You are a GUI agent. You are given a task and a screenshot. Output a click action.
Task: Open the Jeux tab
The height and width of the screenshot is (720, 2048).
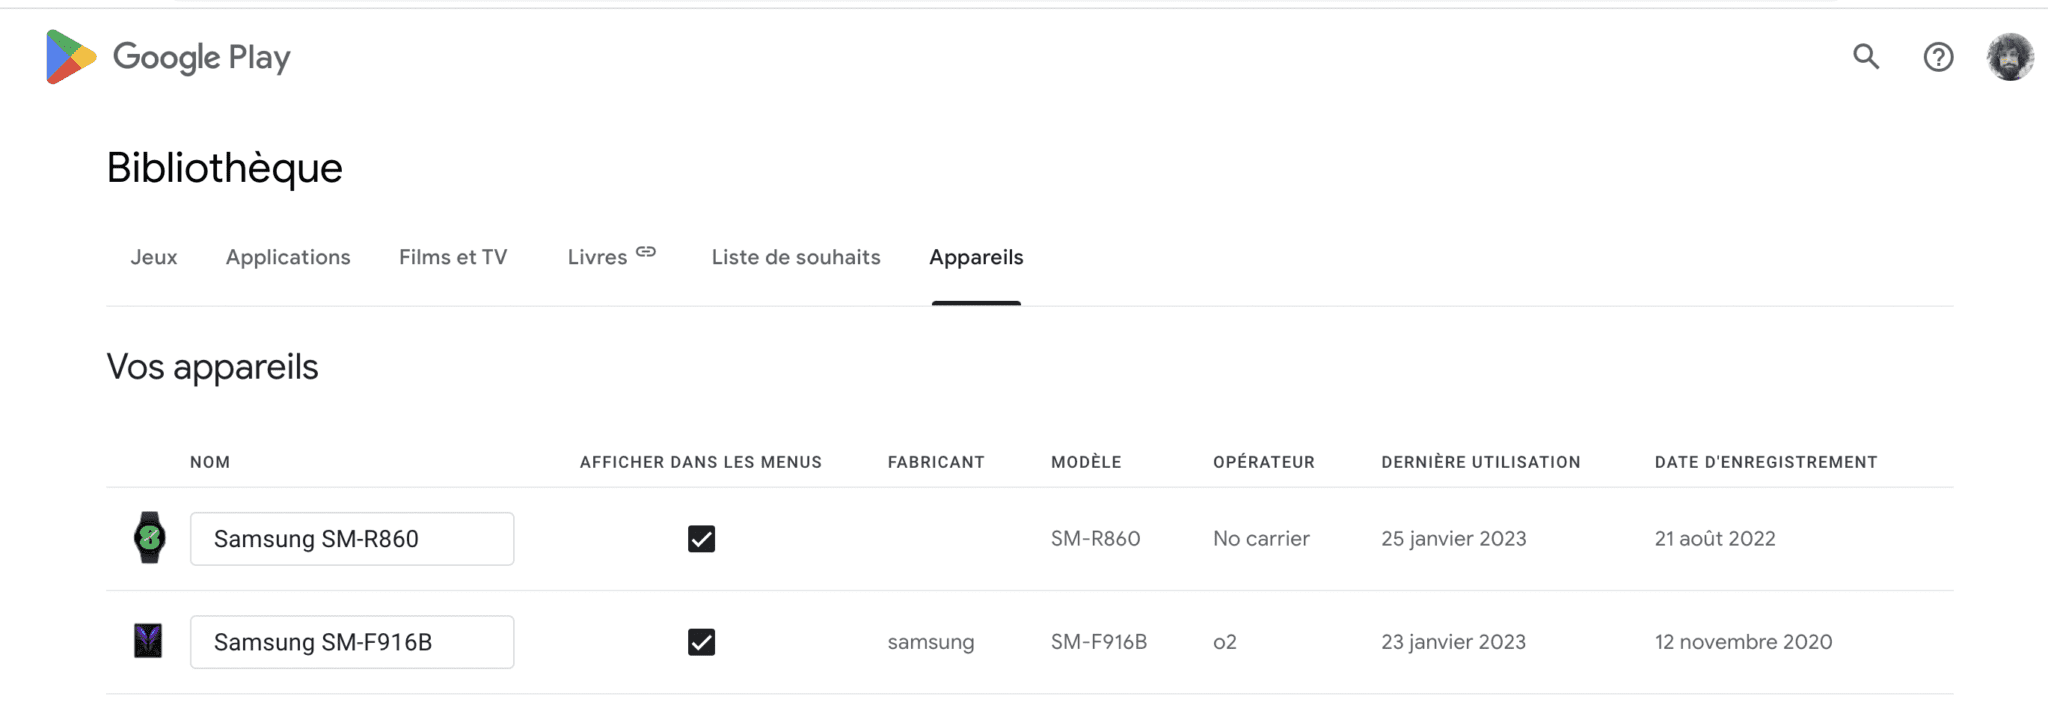(154, 257)
